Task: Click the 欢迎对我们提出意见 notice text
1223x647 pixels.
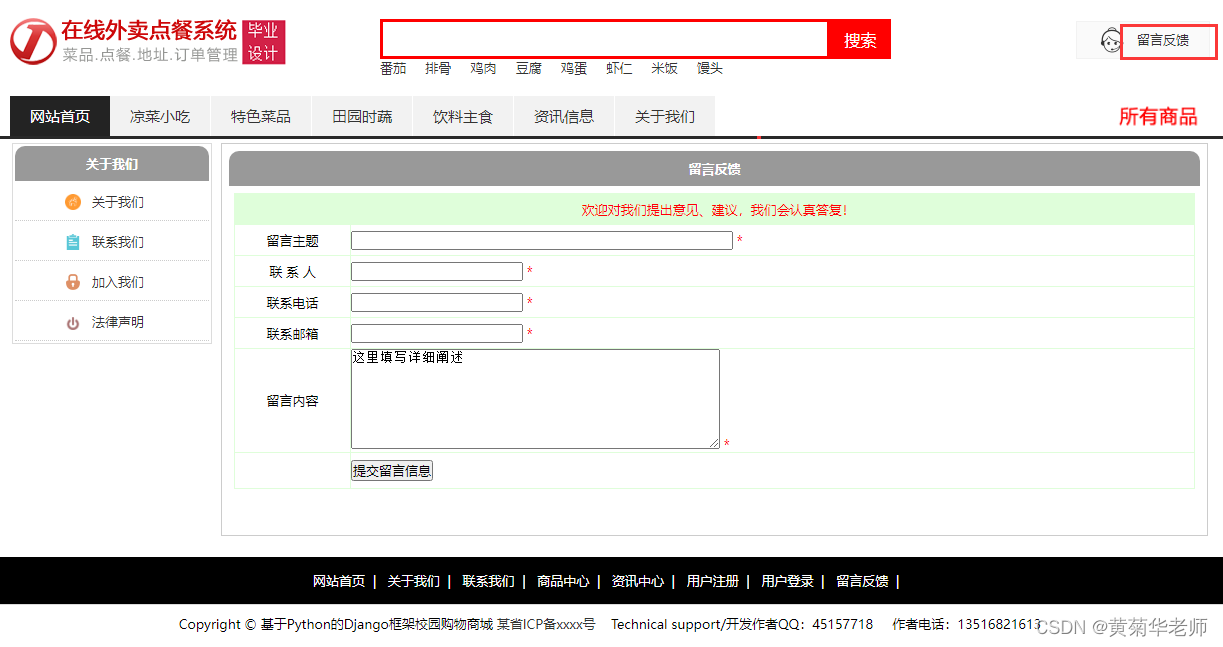Action: pyautogui.click(x=714, y=210)
